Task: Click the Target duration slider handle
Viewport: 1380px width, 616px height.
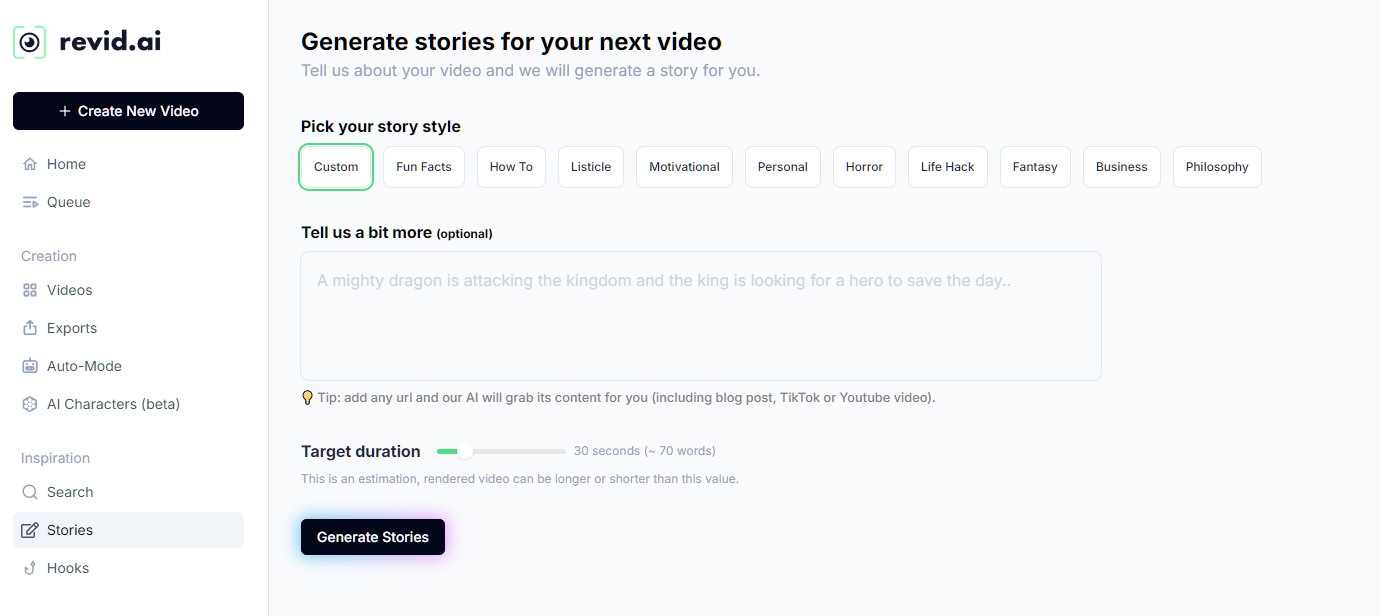Action: click(x=465, y=452)
